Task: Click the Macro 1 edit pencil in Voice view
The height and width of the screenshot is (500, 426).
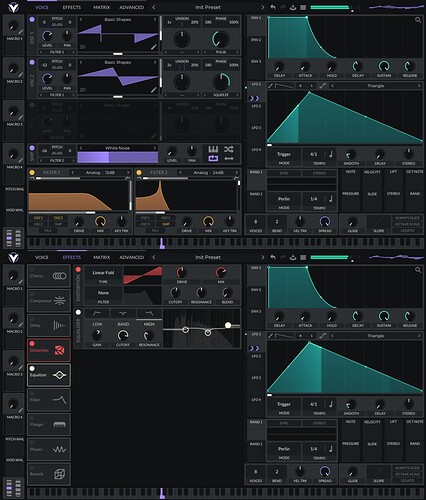Action: click(21, 32)
